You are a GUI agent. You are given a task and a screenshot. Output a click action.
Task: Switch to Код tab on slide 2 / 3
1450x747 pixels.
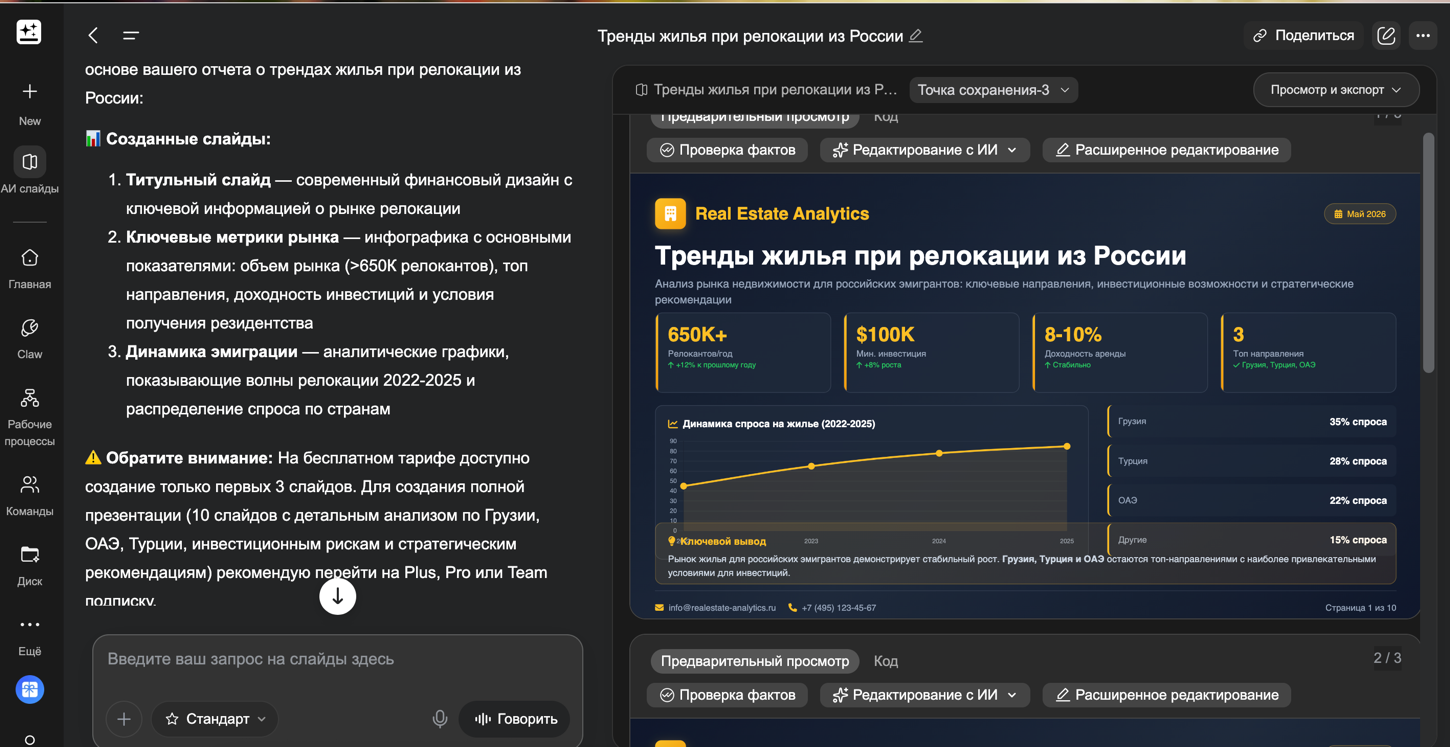(x=886, y=661)
